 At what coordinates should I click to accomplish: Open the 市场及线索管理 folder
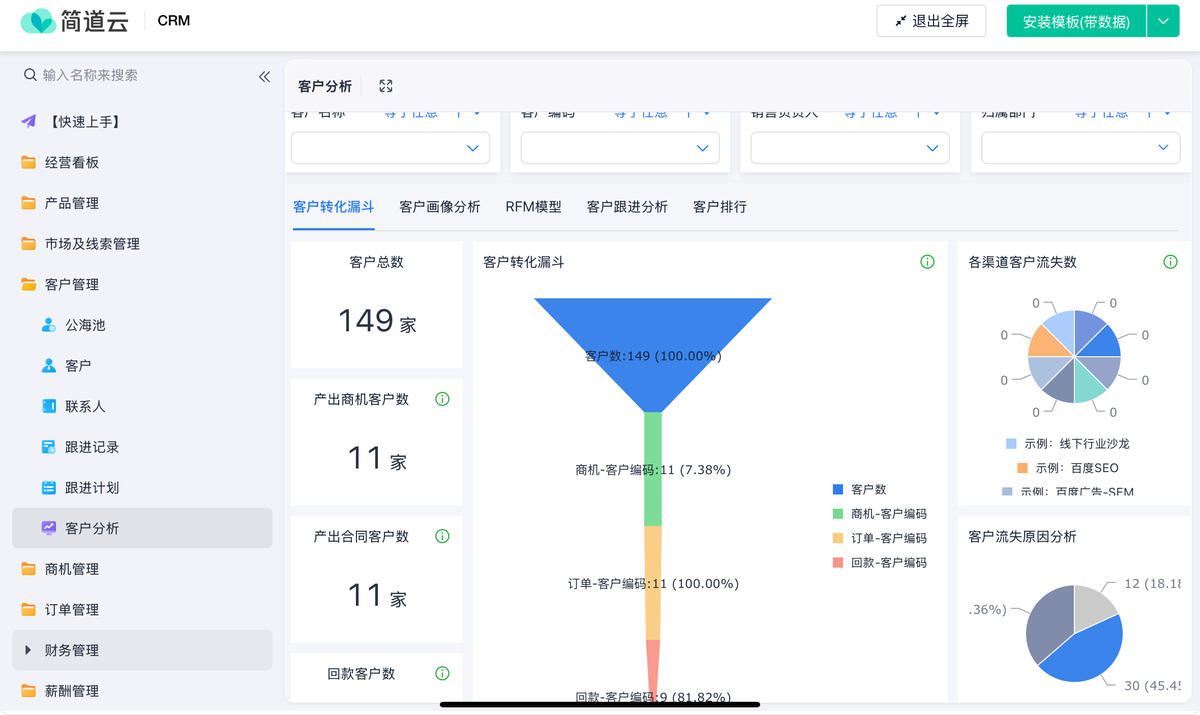142,244
